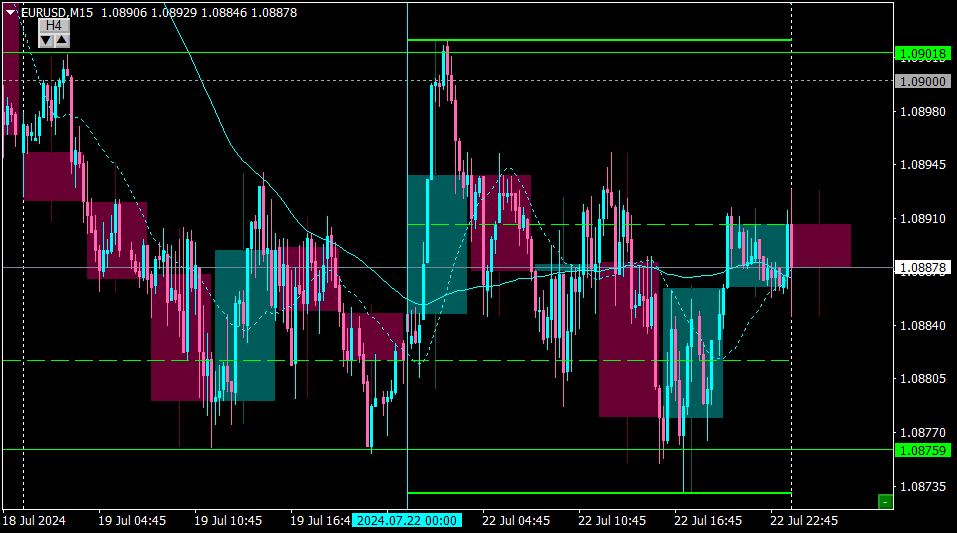
Task: Click the 22 Jul 10:45 time axis label
Action: click(612, 521)
